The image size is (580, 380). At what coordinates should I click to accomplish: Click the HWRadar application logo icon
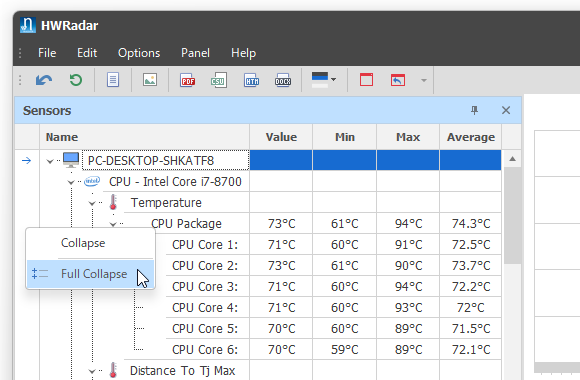tap(28, 25)
